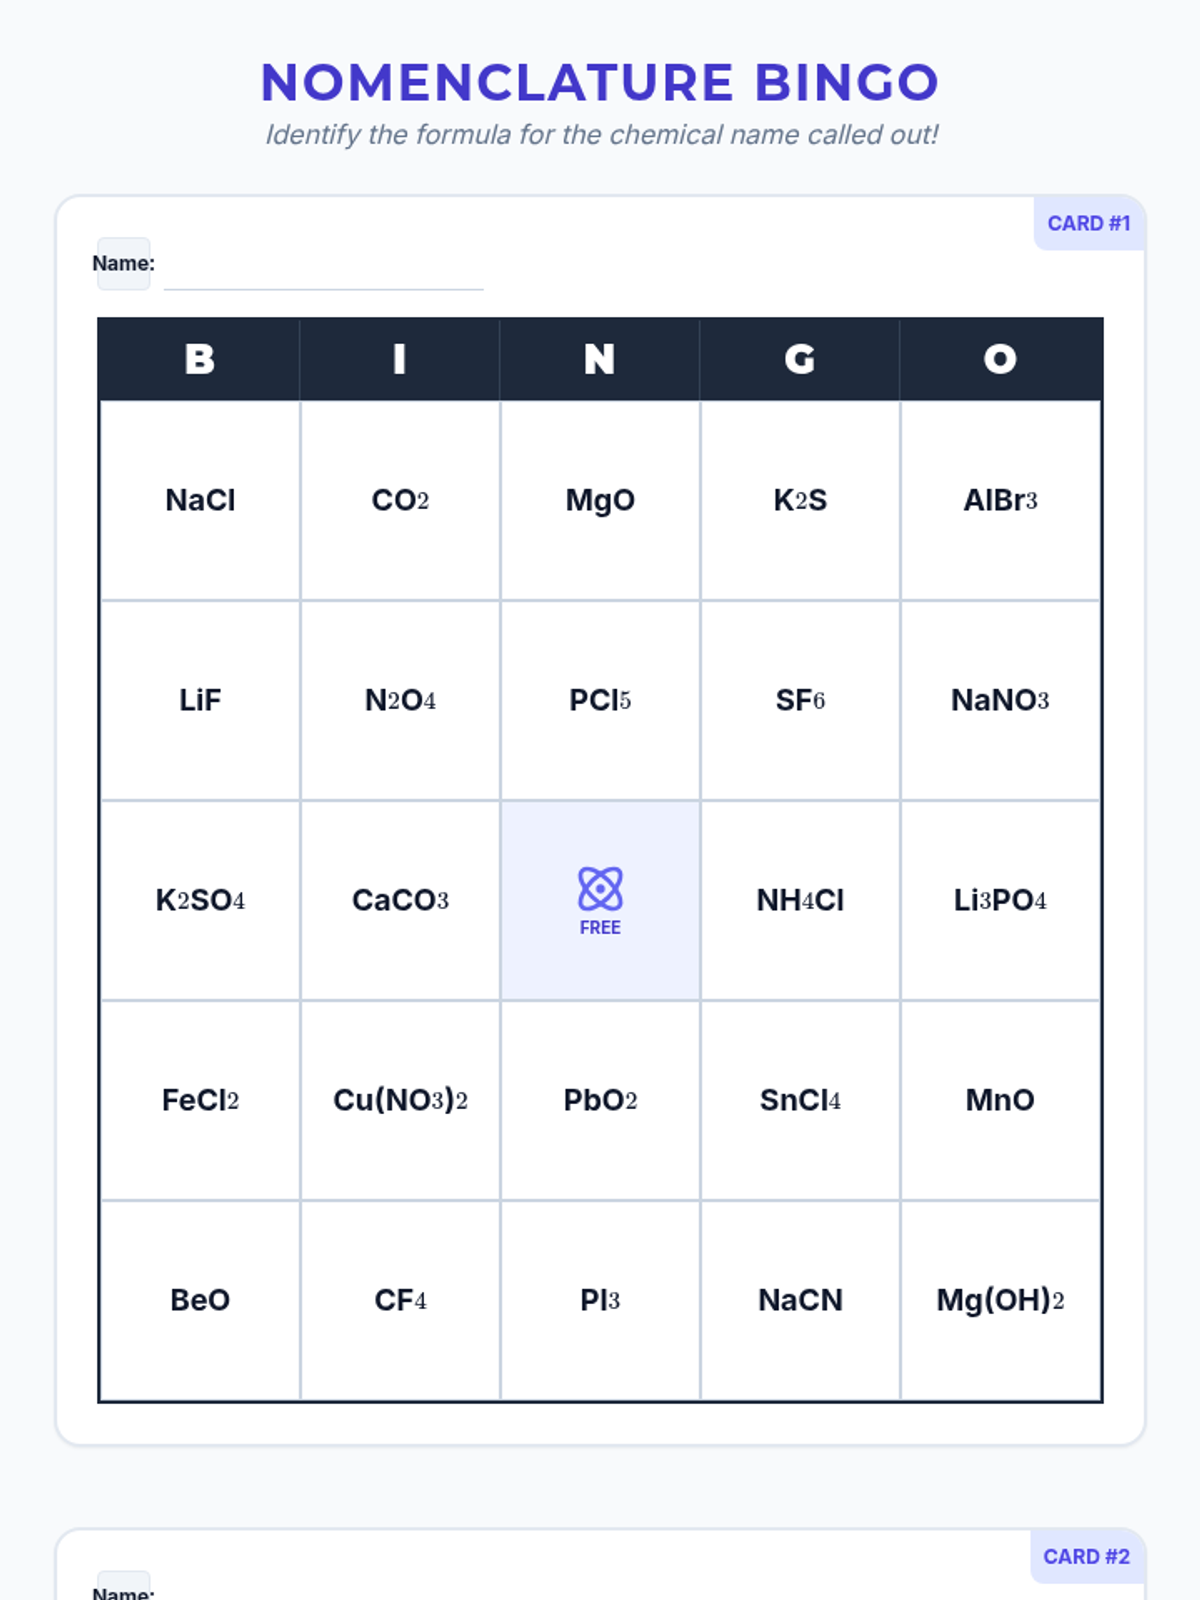
Task: Mark the NaCl bingo cell
Action: 200,500
